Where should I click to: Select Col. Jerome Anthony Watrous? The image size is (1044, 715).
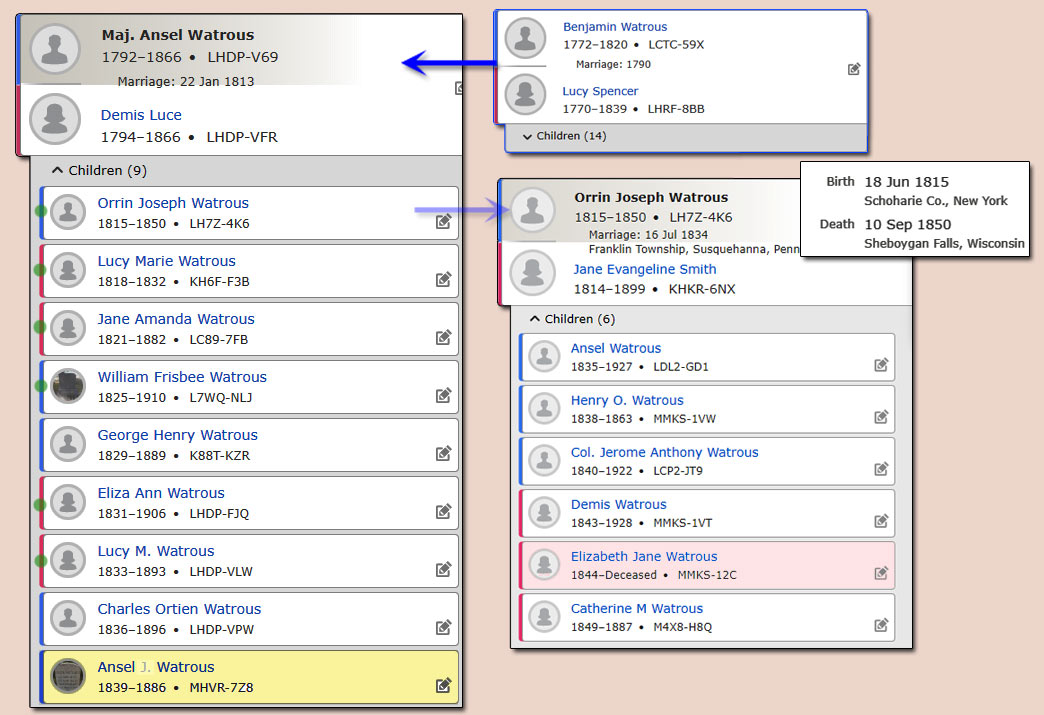(x=664, y=452)
